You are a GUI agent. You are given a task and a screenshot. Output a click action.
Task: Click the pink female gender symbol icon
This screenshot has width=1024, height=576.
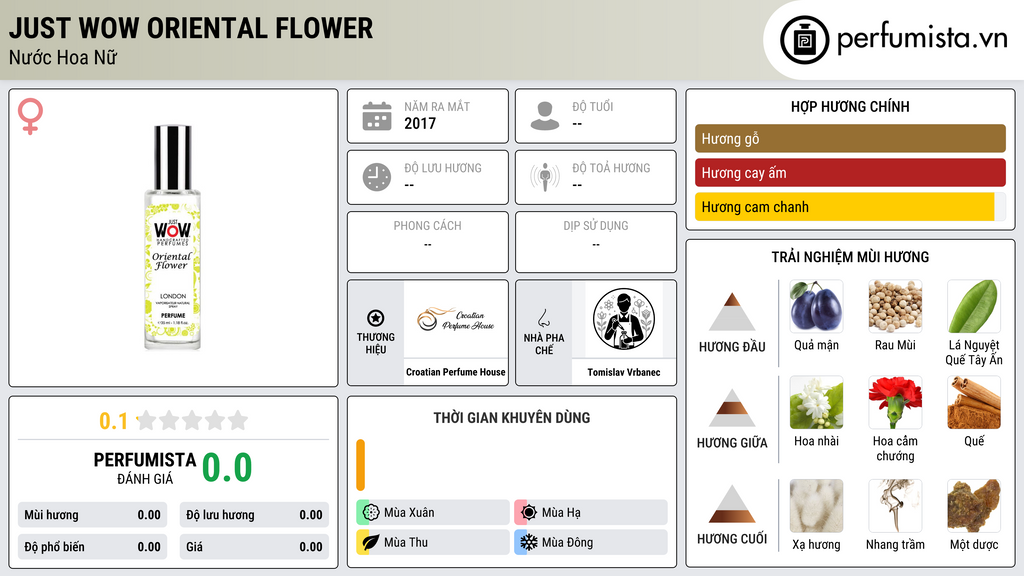click(x=30, y=116)
